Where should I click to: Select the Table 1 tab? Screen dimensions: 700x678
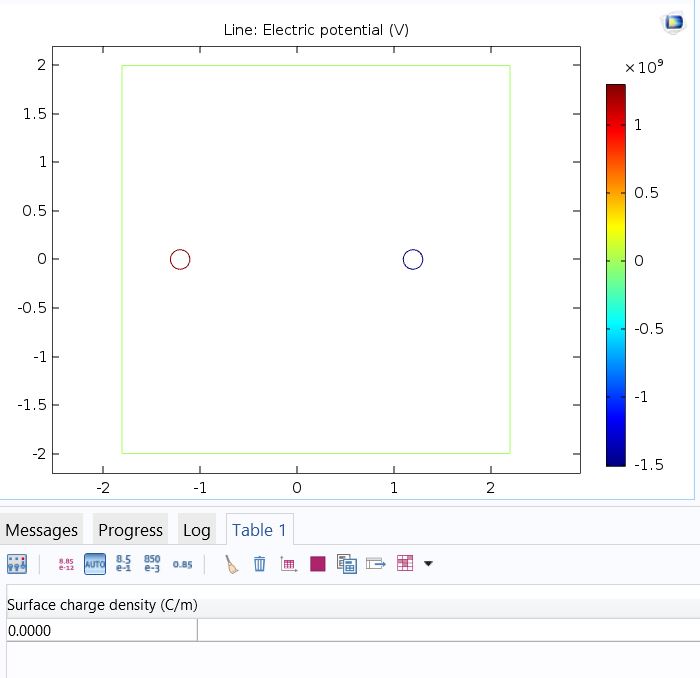click(259, 530)
